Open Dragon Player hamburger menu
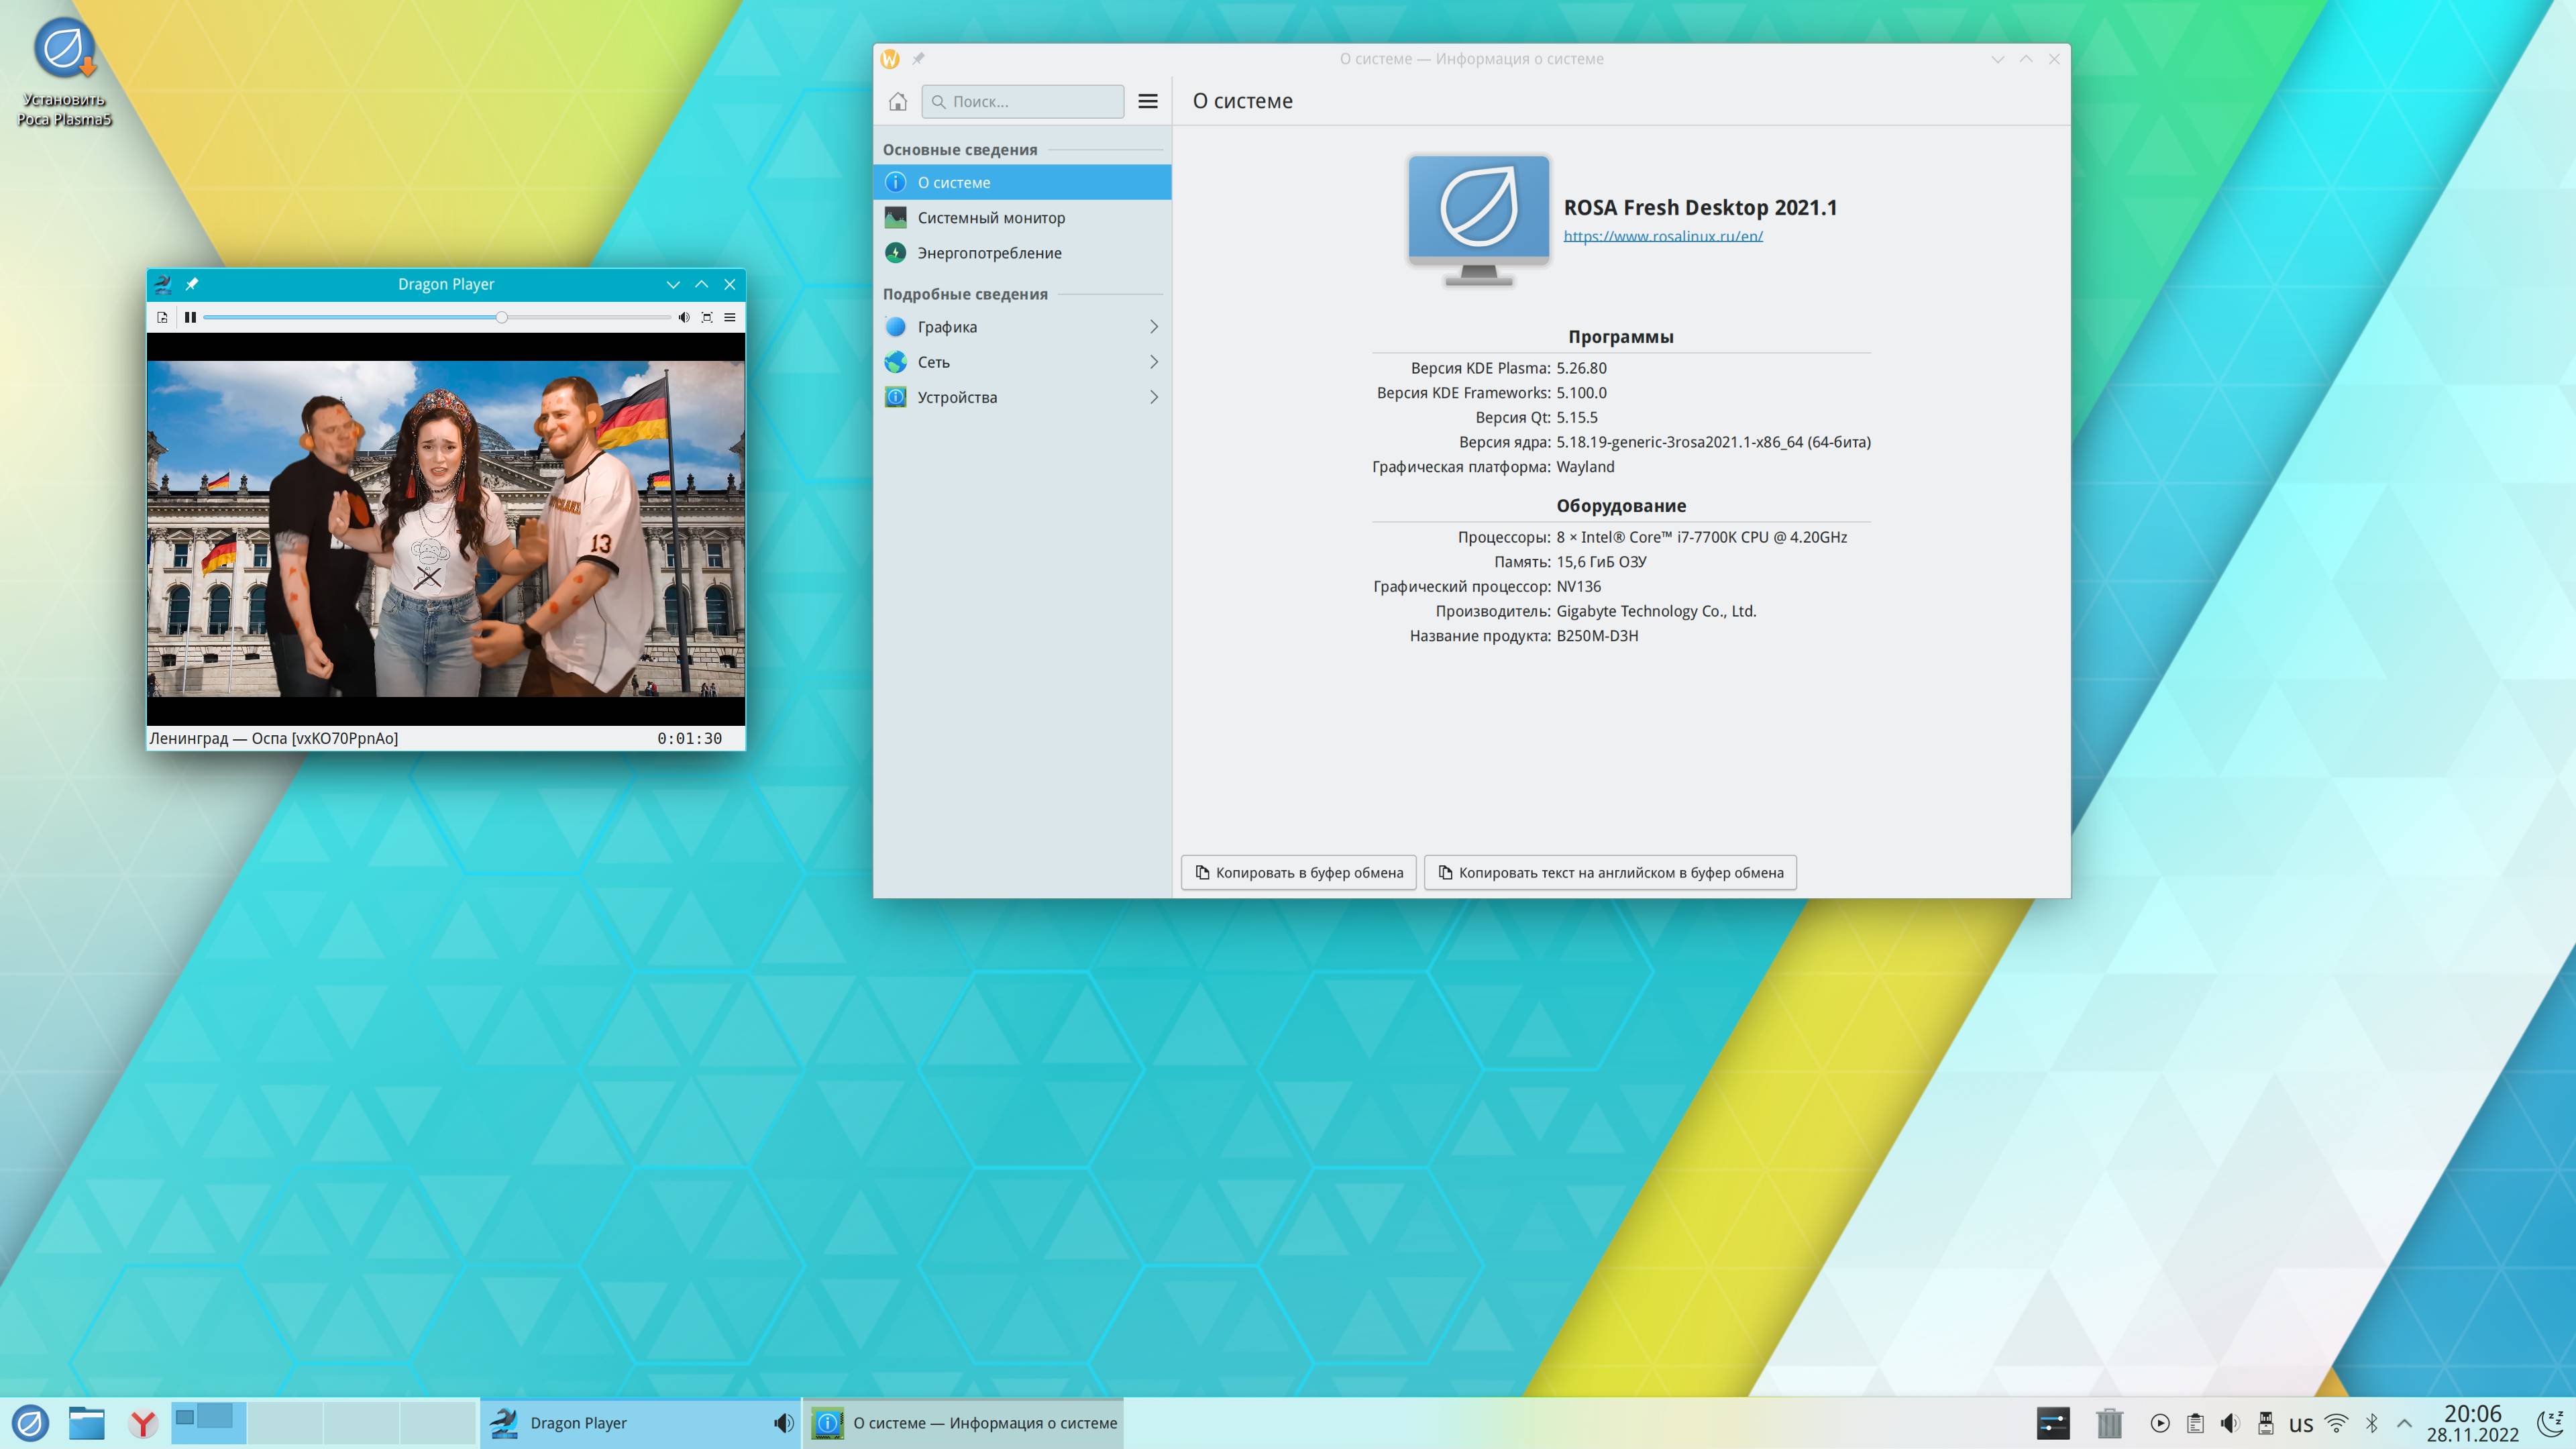The height and width of the screenshot is (1449, 2576). (730, 317)
